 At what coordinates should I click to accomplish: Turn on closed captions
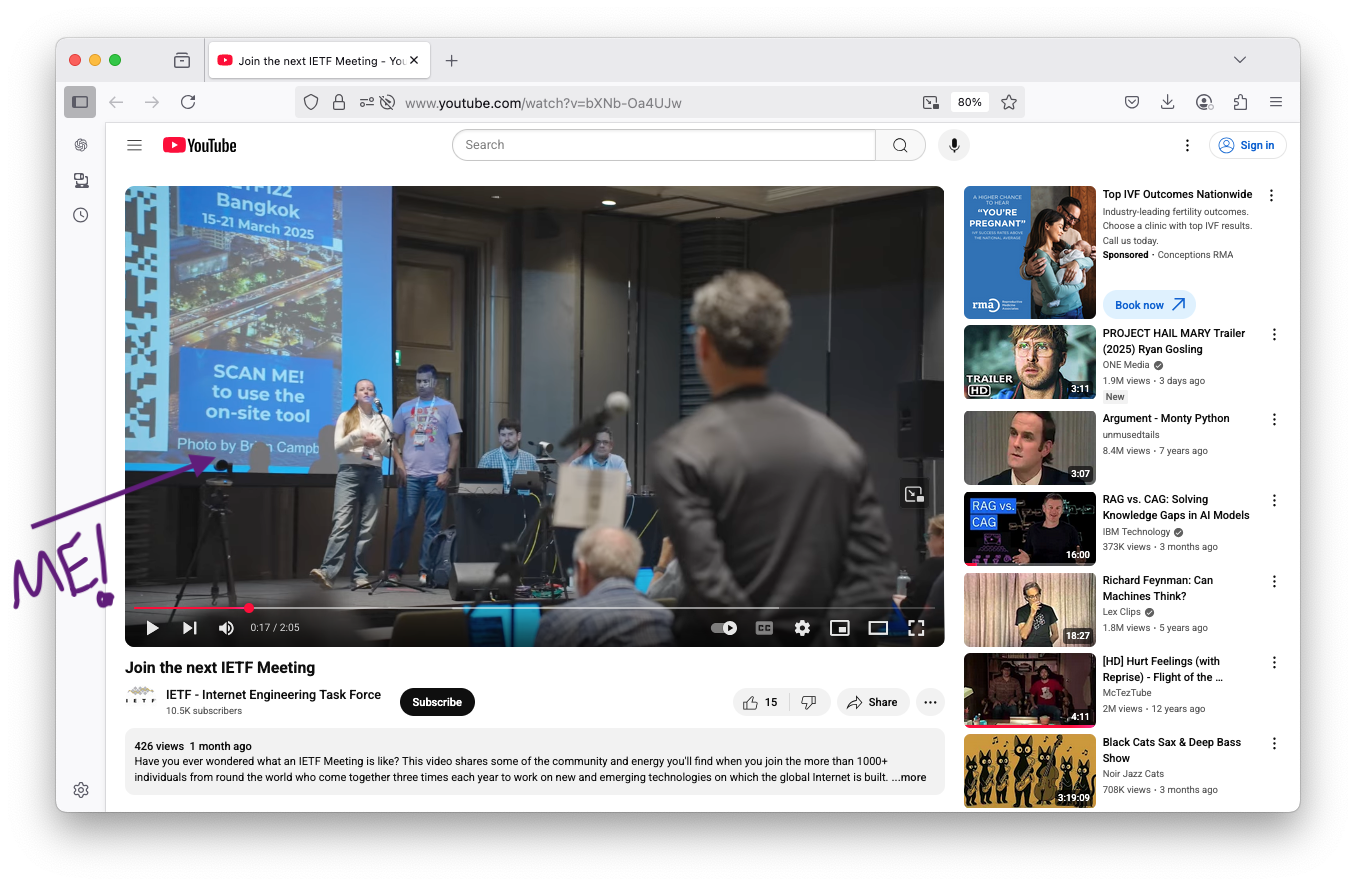[764, 628]
